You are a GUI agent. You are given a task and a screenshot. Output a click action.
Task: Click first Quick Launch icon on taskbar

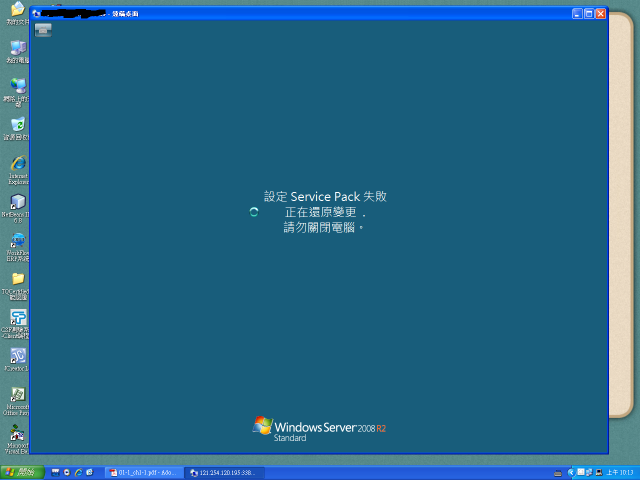(56, 473)
